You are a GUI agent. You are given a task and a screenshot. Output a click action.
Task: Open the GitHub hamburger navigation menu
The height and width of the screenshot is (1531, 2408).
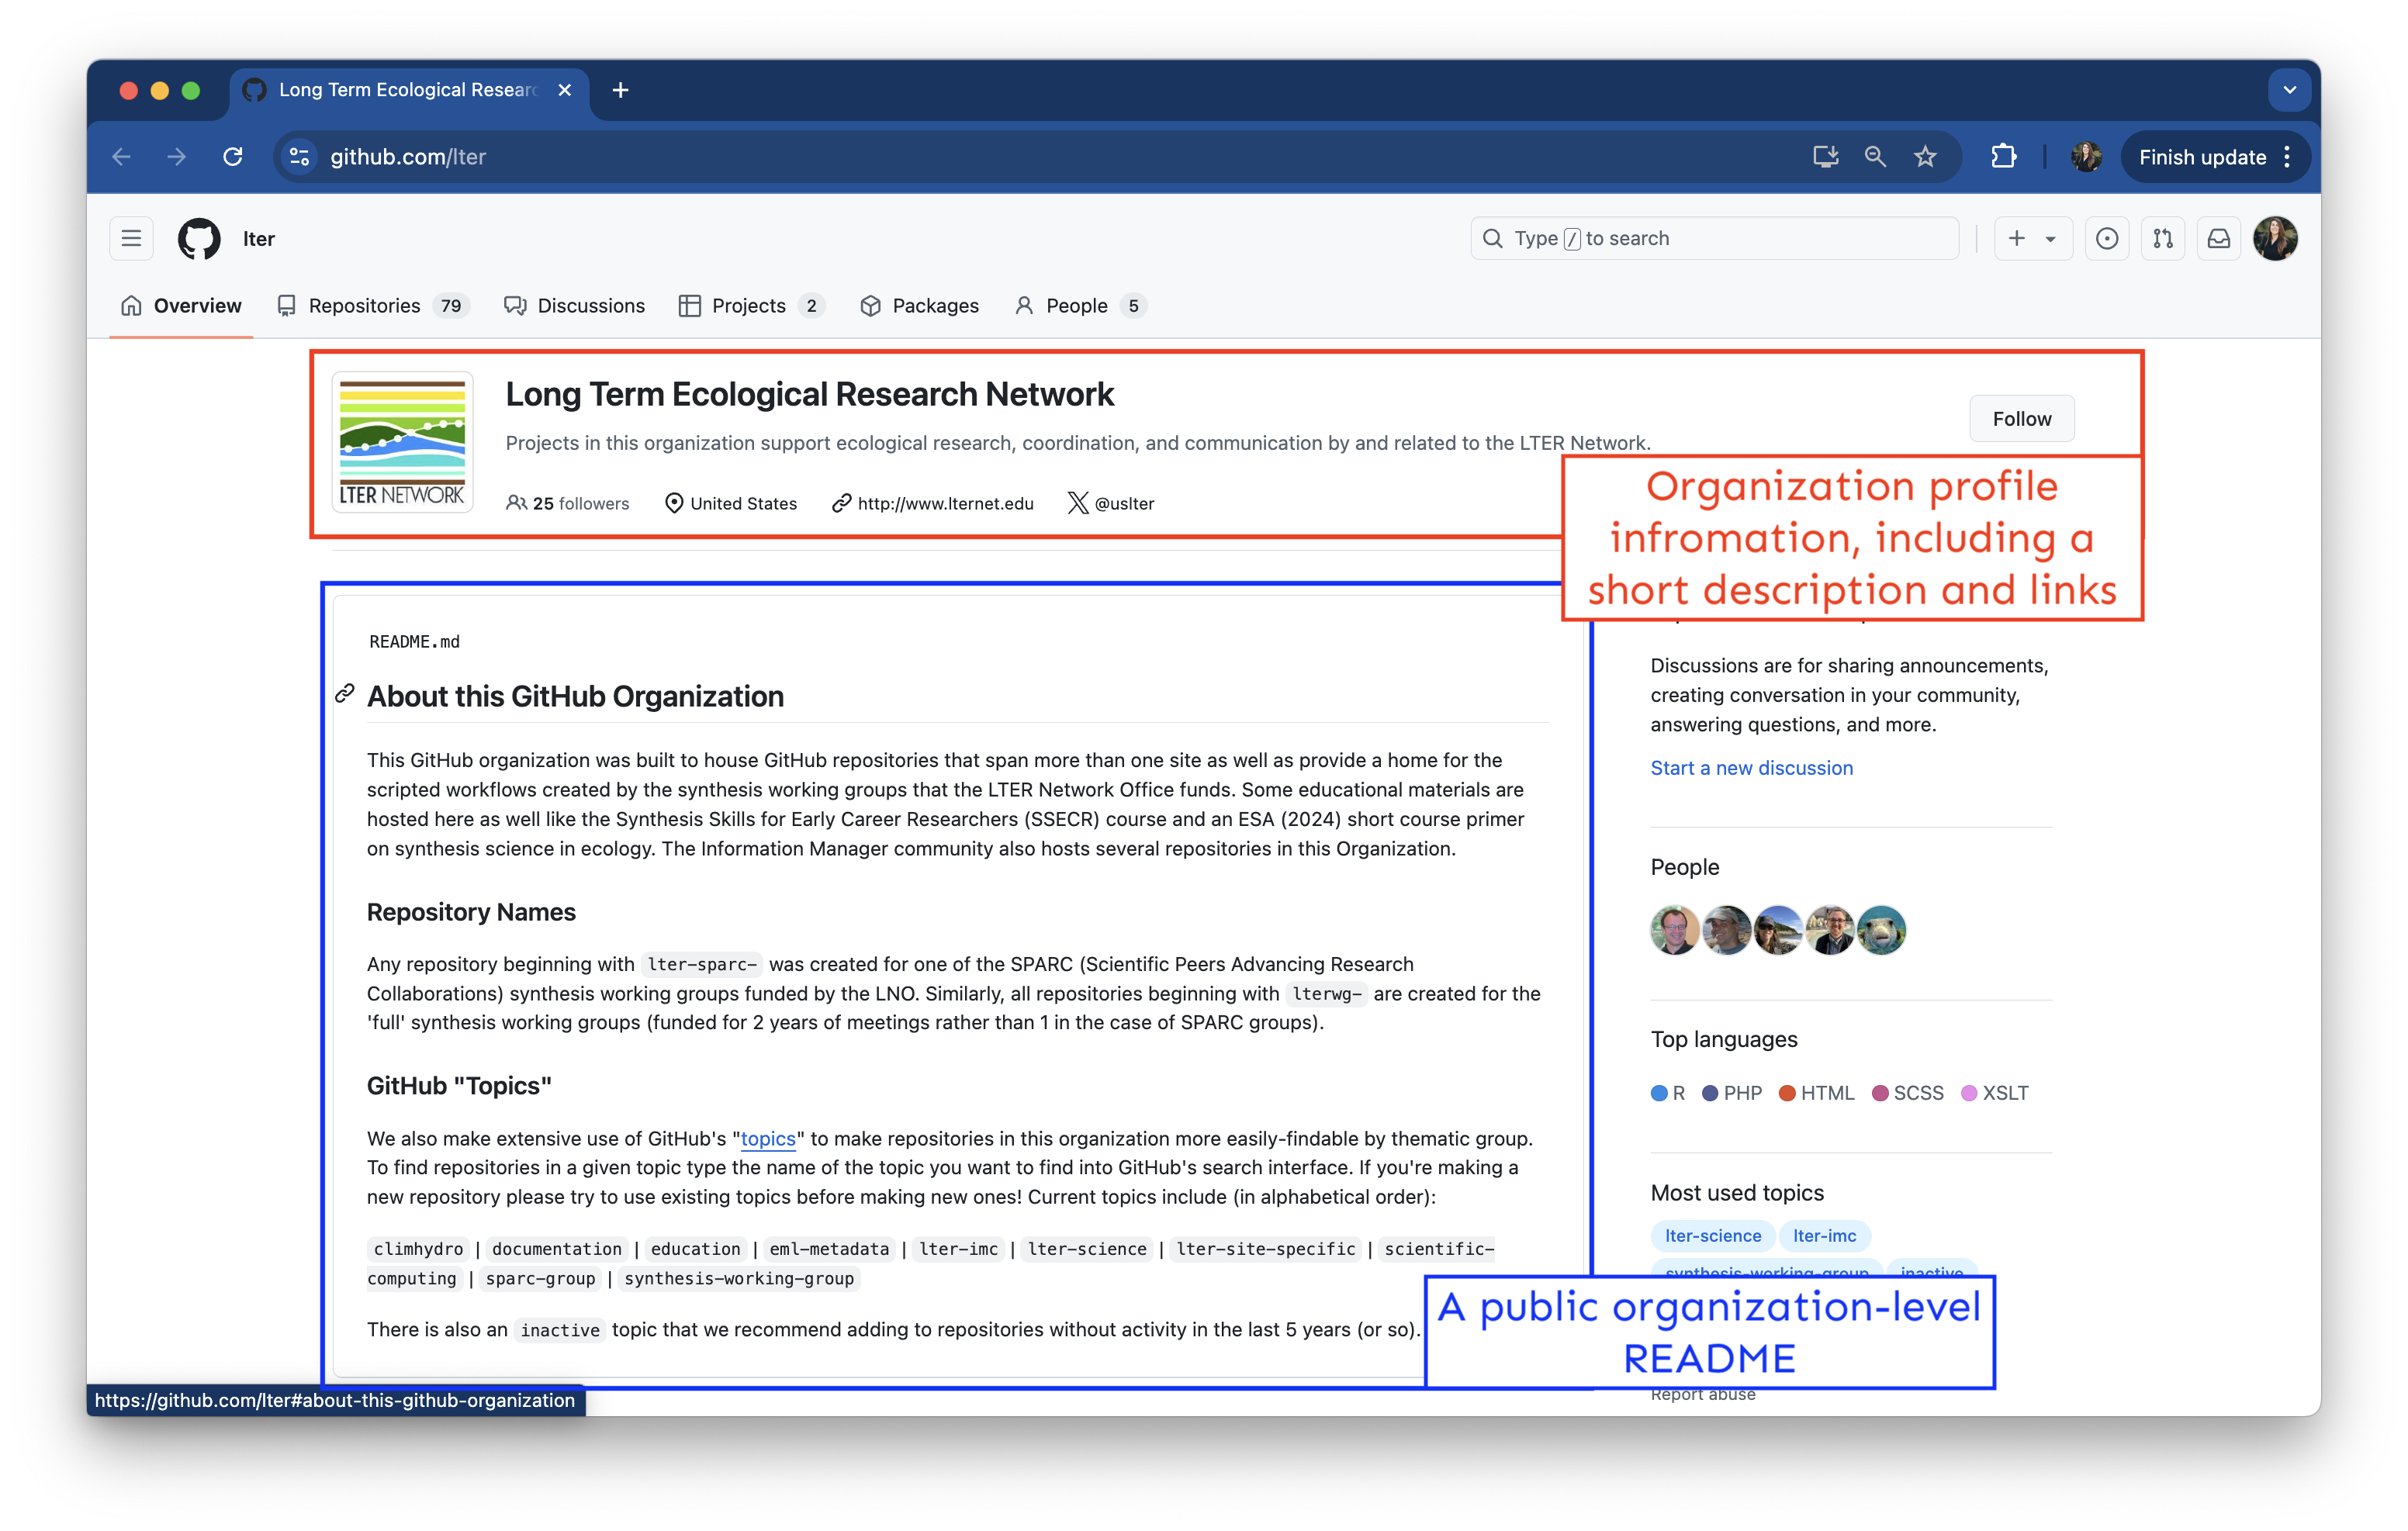point(131,238)
